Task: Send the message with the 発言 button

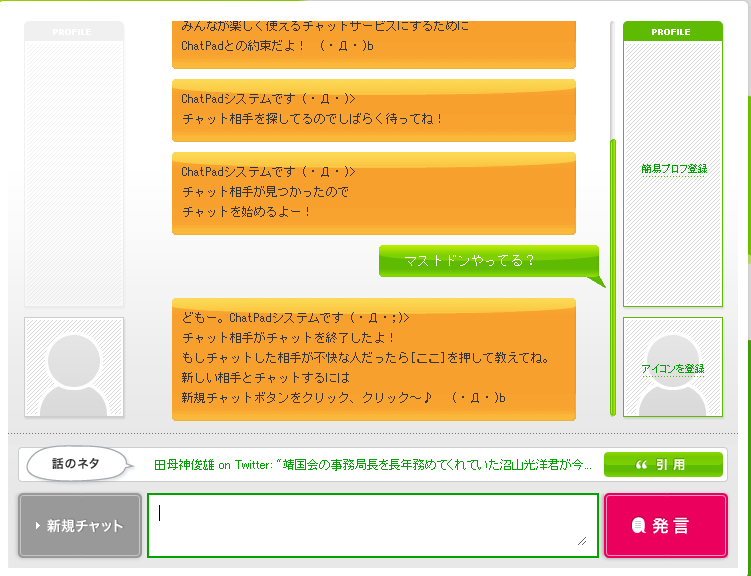Action: (666, 526)
